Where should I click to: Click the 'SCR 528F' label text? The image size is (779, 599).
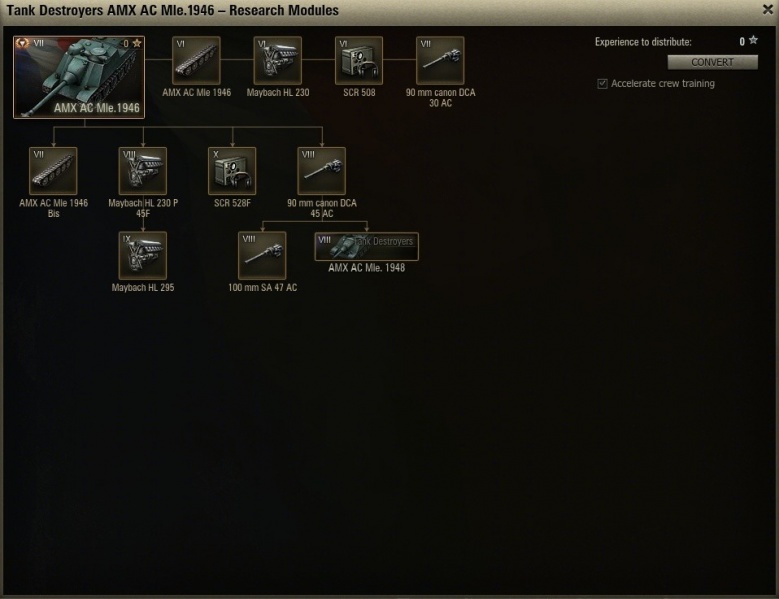[x=232, y=203]
